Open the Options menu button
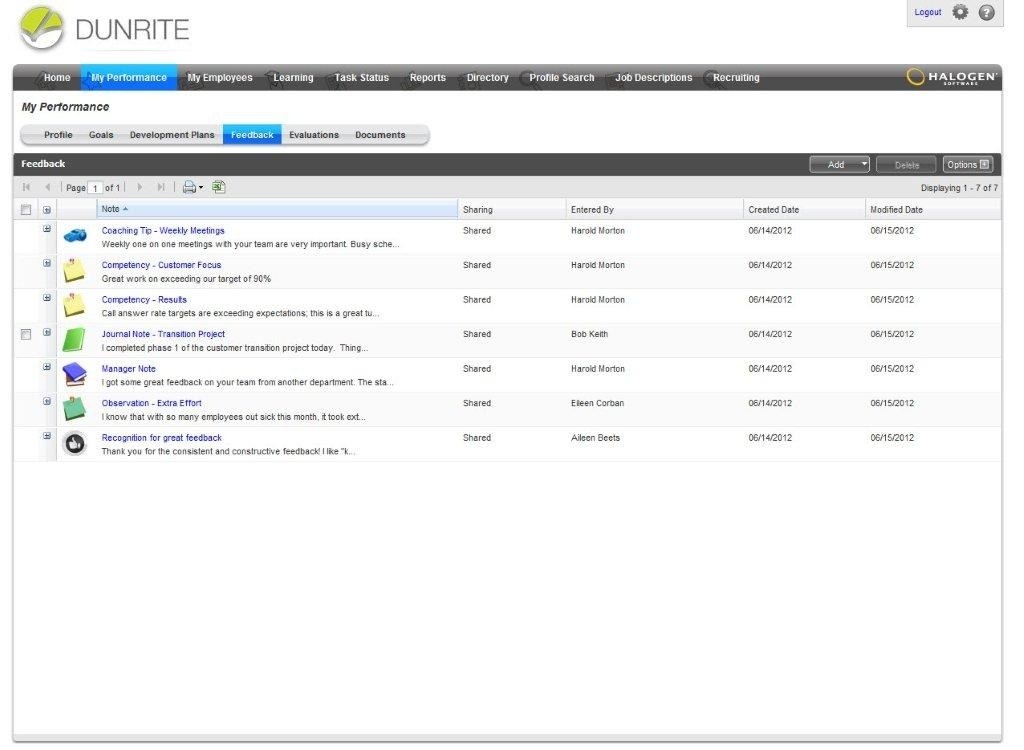Screen dimensions: 1024x750 click(968, 165)
